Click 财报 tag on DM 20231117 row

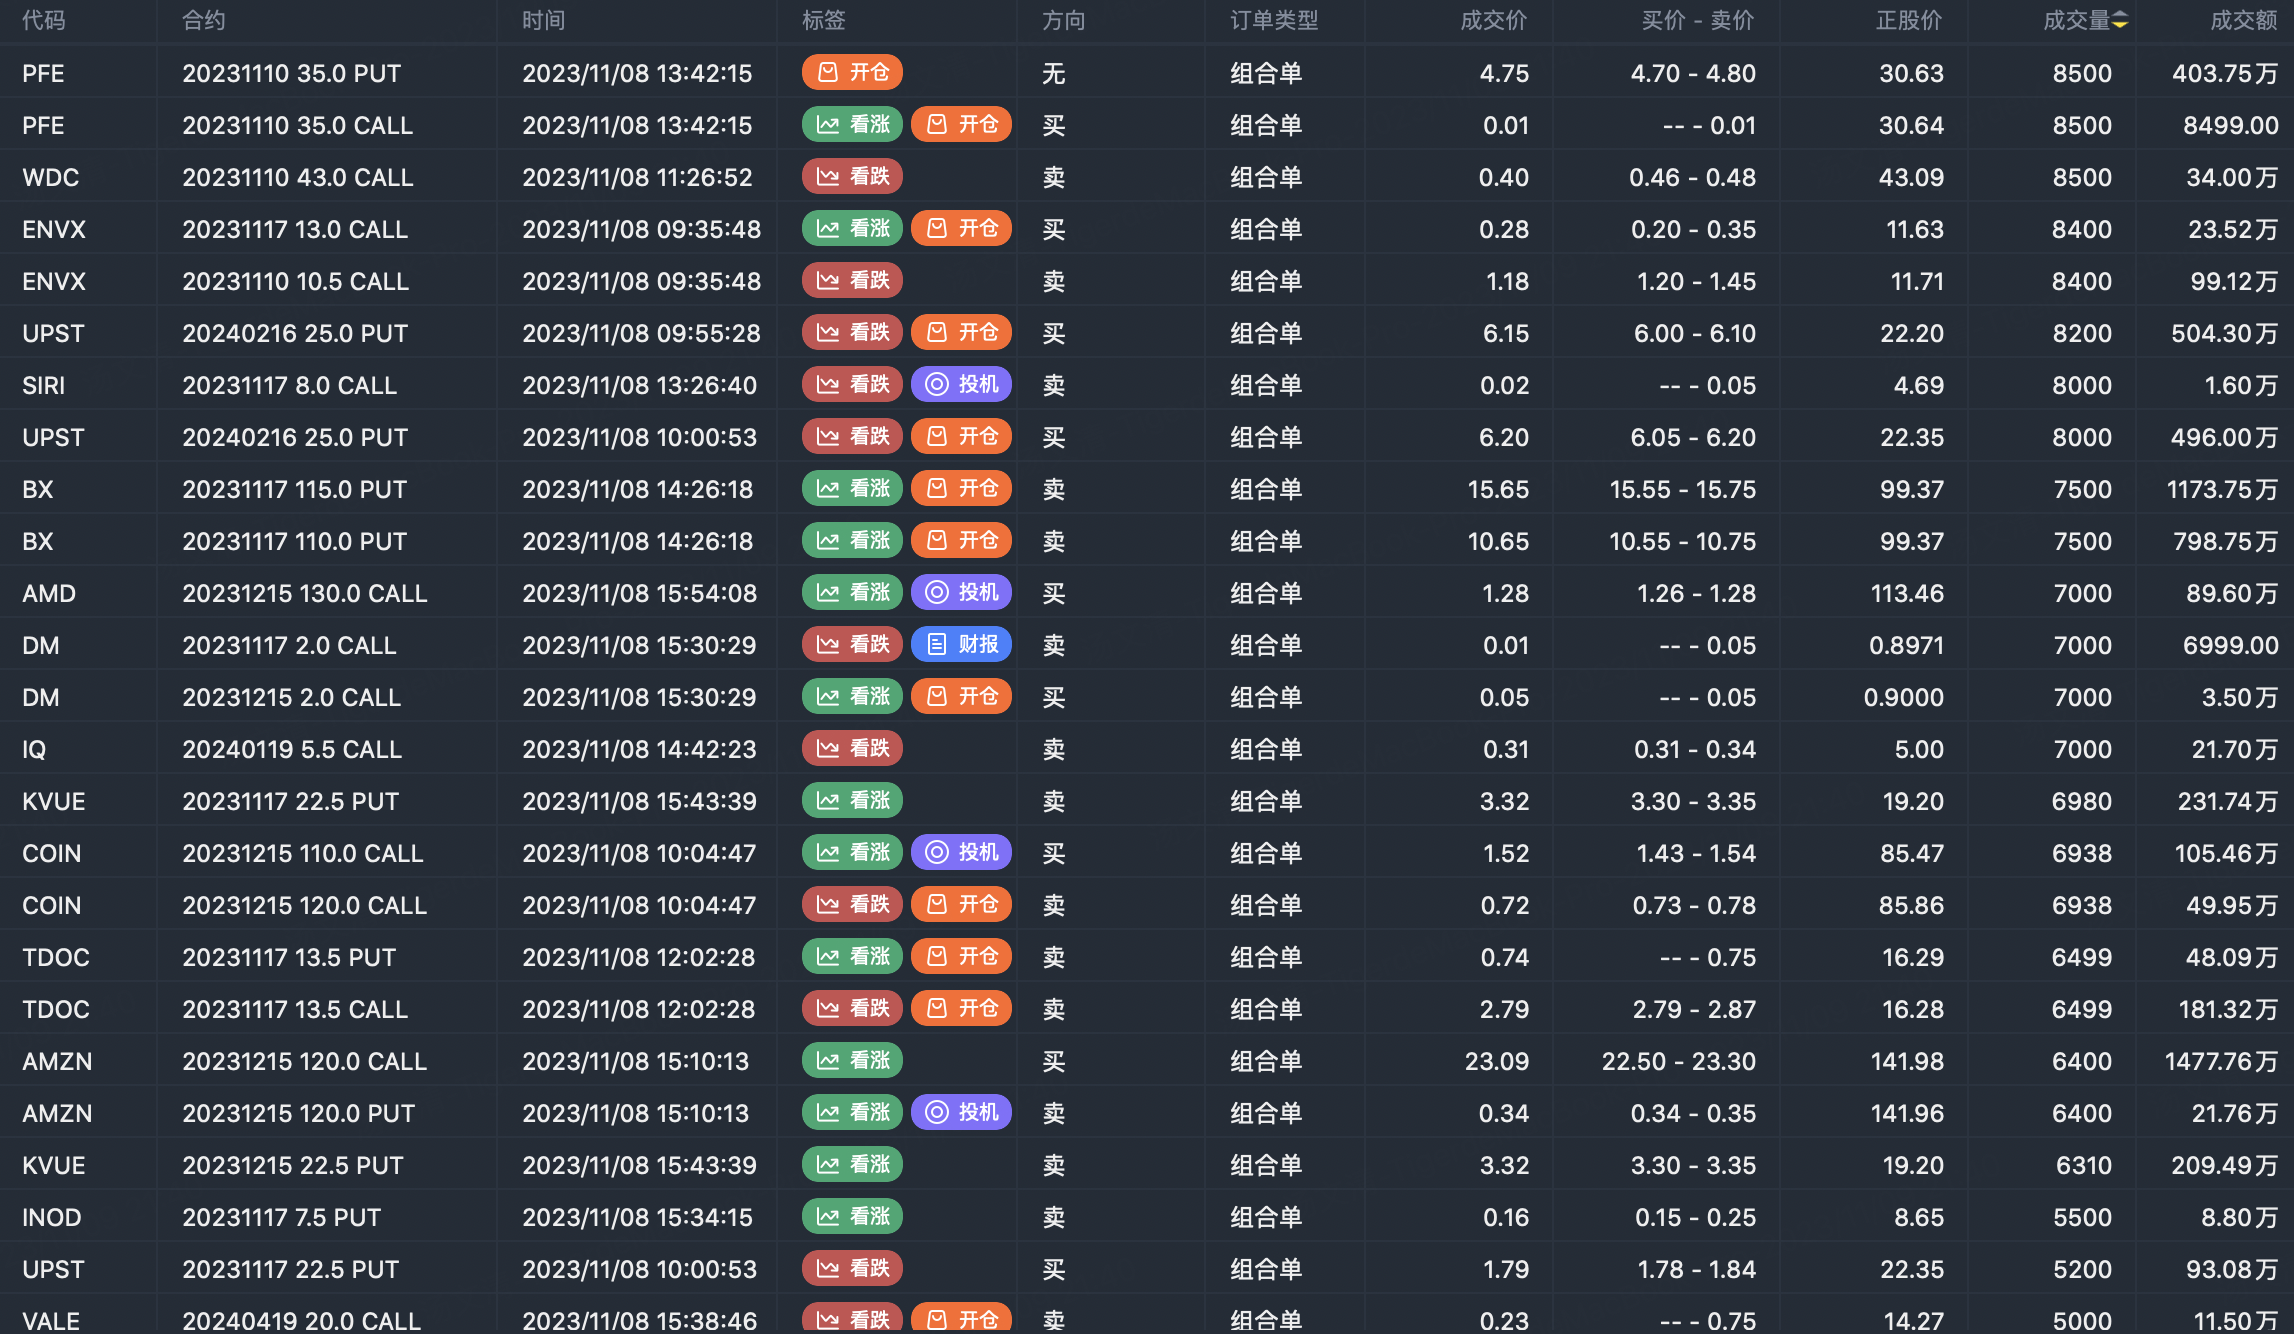[x=961, y=645]
